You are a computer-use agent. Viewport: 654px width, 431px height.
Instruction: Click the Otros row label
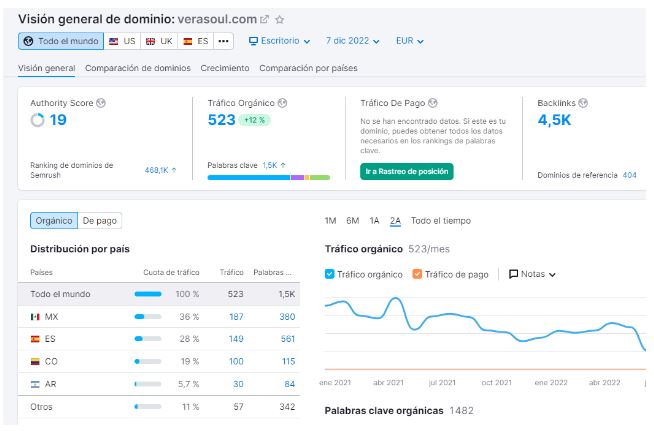pyautogui.click(x=41, y=407)
